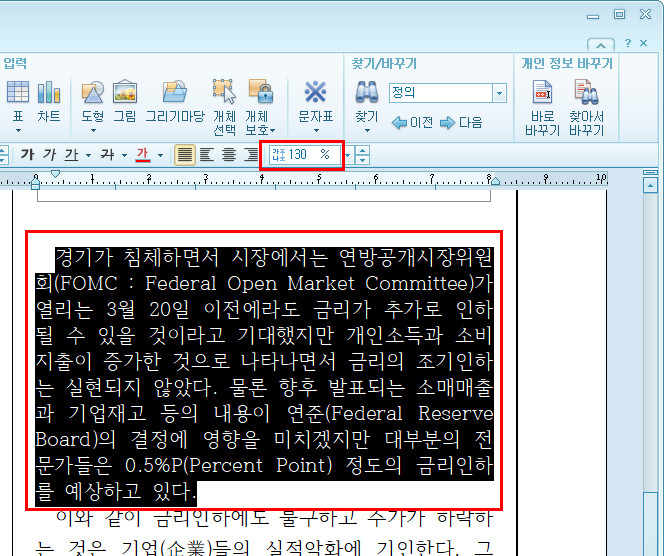Toggle italic 가 formatting
This screenshot has width=664, height=556.
click(49, 155)
